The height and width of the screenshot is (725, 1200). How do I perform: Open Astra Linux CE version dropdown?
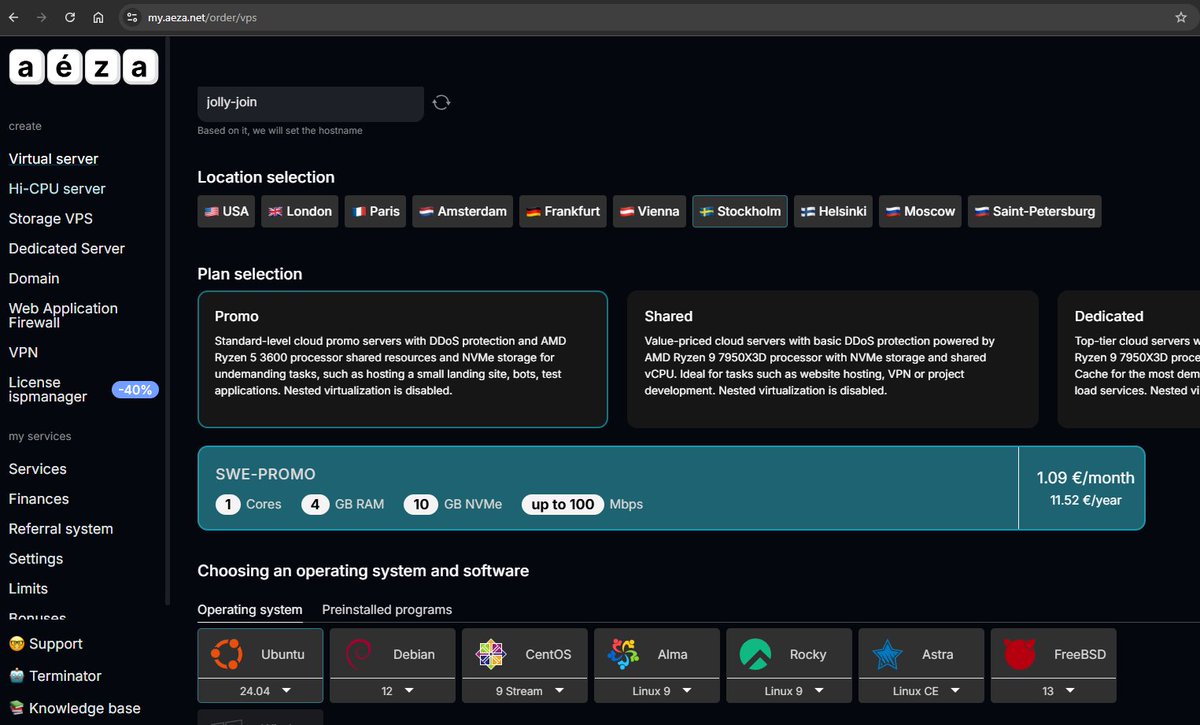point(920,690)
